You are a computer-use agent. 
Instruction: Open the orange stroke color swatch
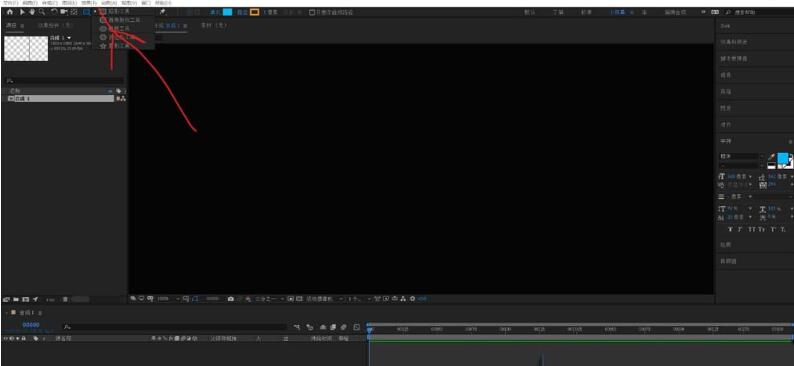254,12
